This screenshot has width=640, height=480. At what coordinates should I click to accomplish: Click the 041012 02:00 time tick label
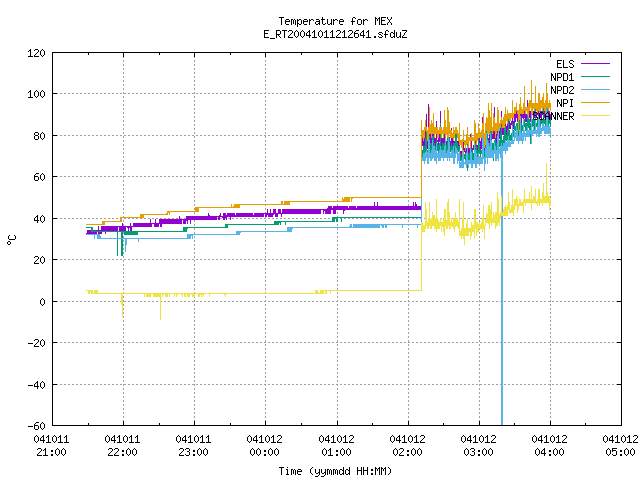coord(407,446)
